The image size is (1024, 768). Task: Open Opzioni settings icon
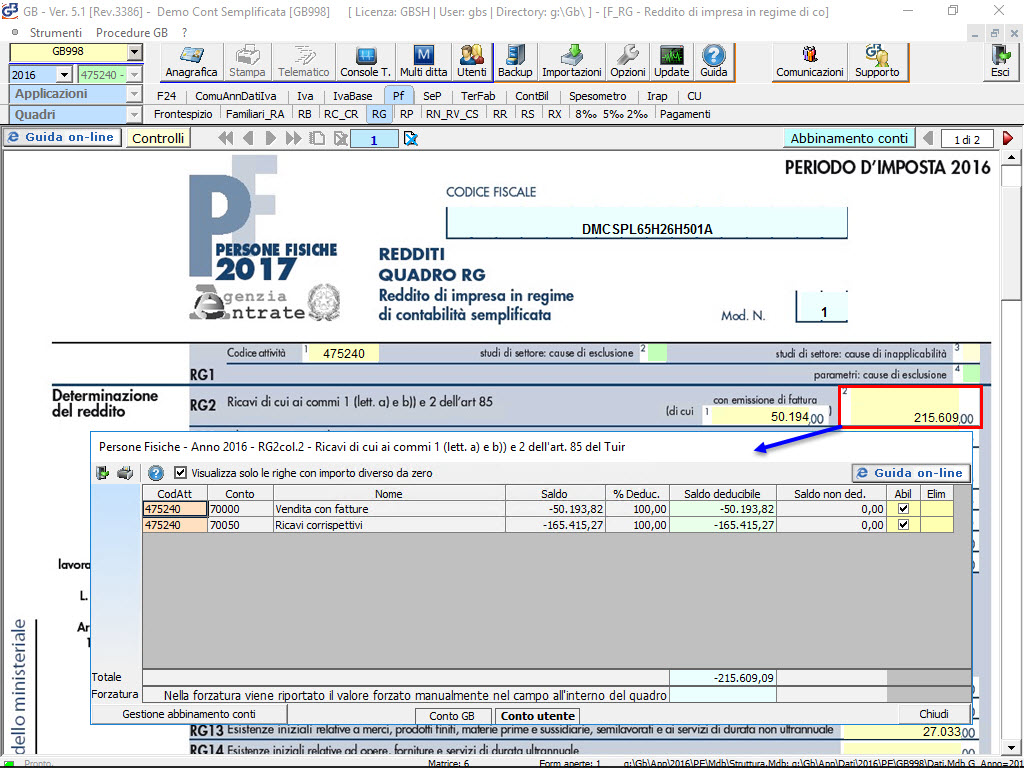point(628,63)
